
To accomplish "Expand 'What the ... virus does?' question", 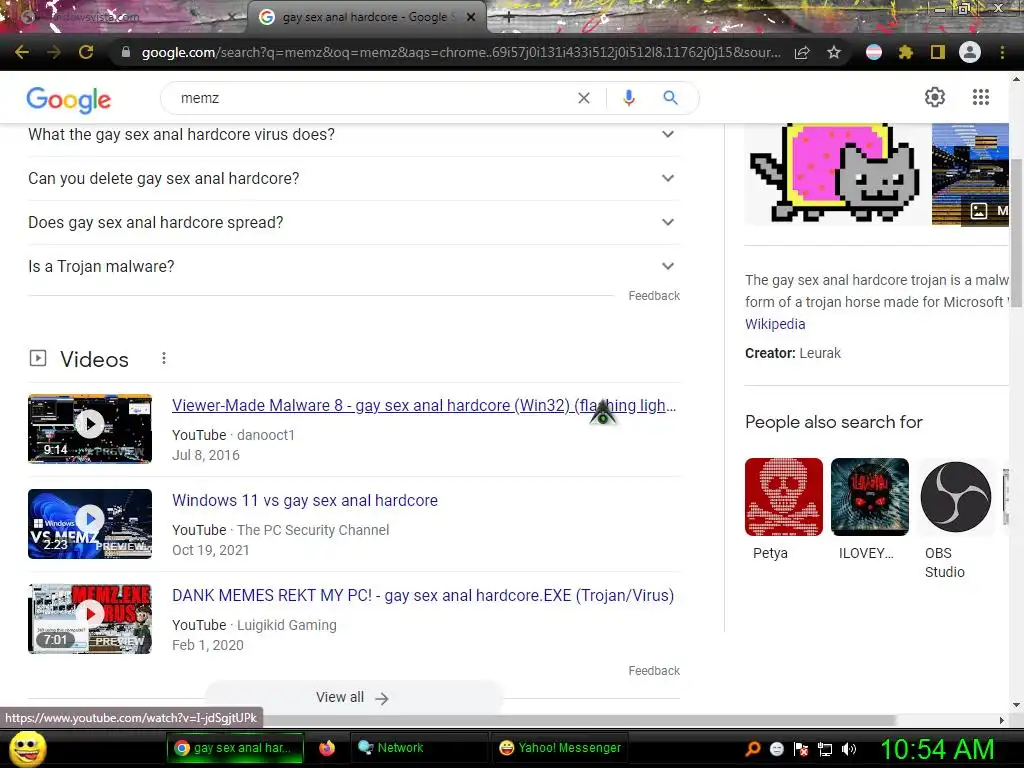I will click(354, 135).
